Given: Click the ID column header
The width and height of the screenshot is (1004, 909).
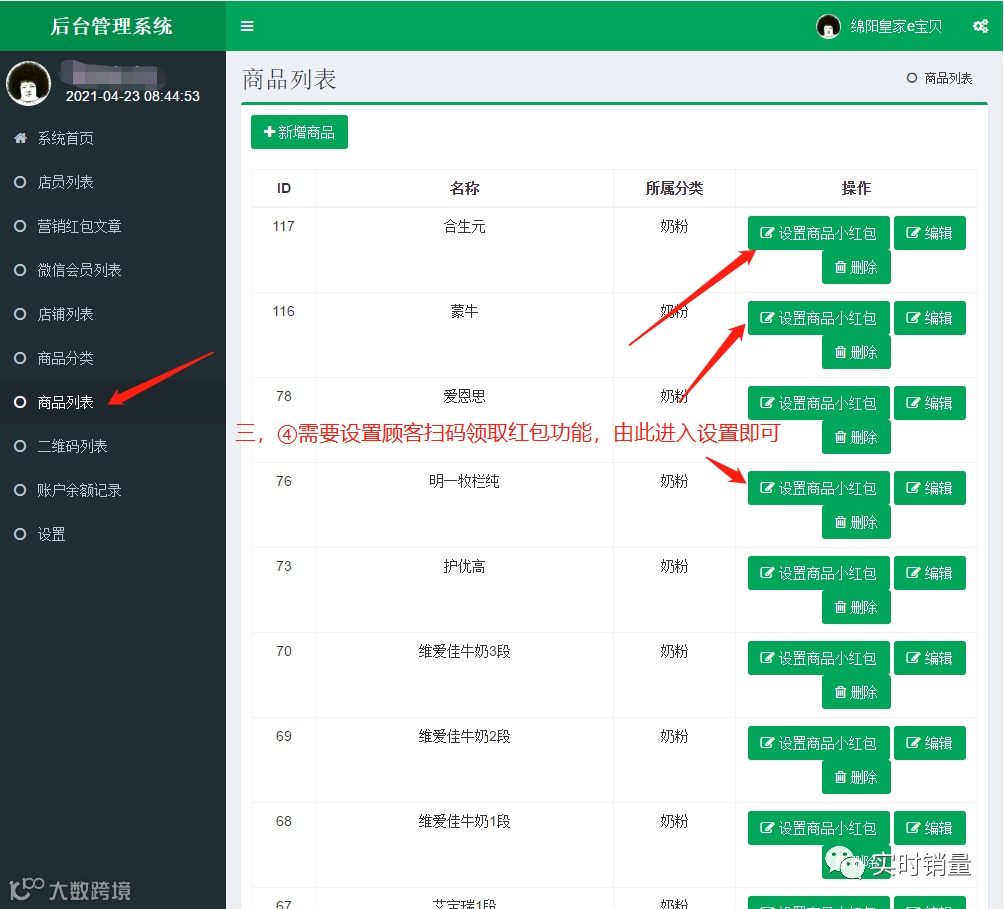Looking at the screenshot, I should click(x=284, y=188).
